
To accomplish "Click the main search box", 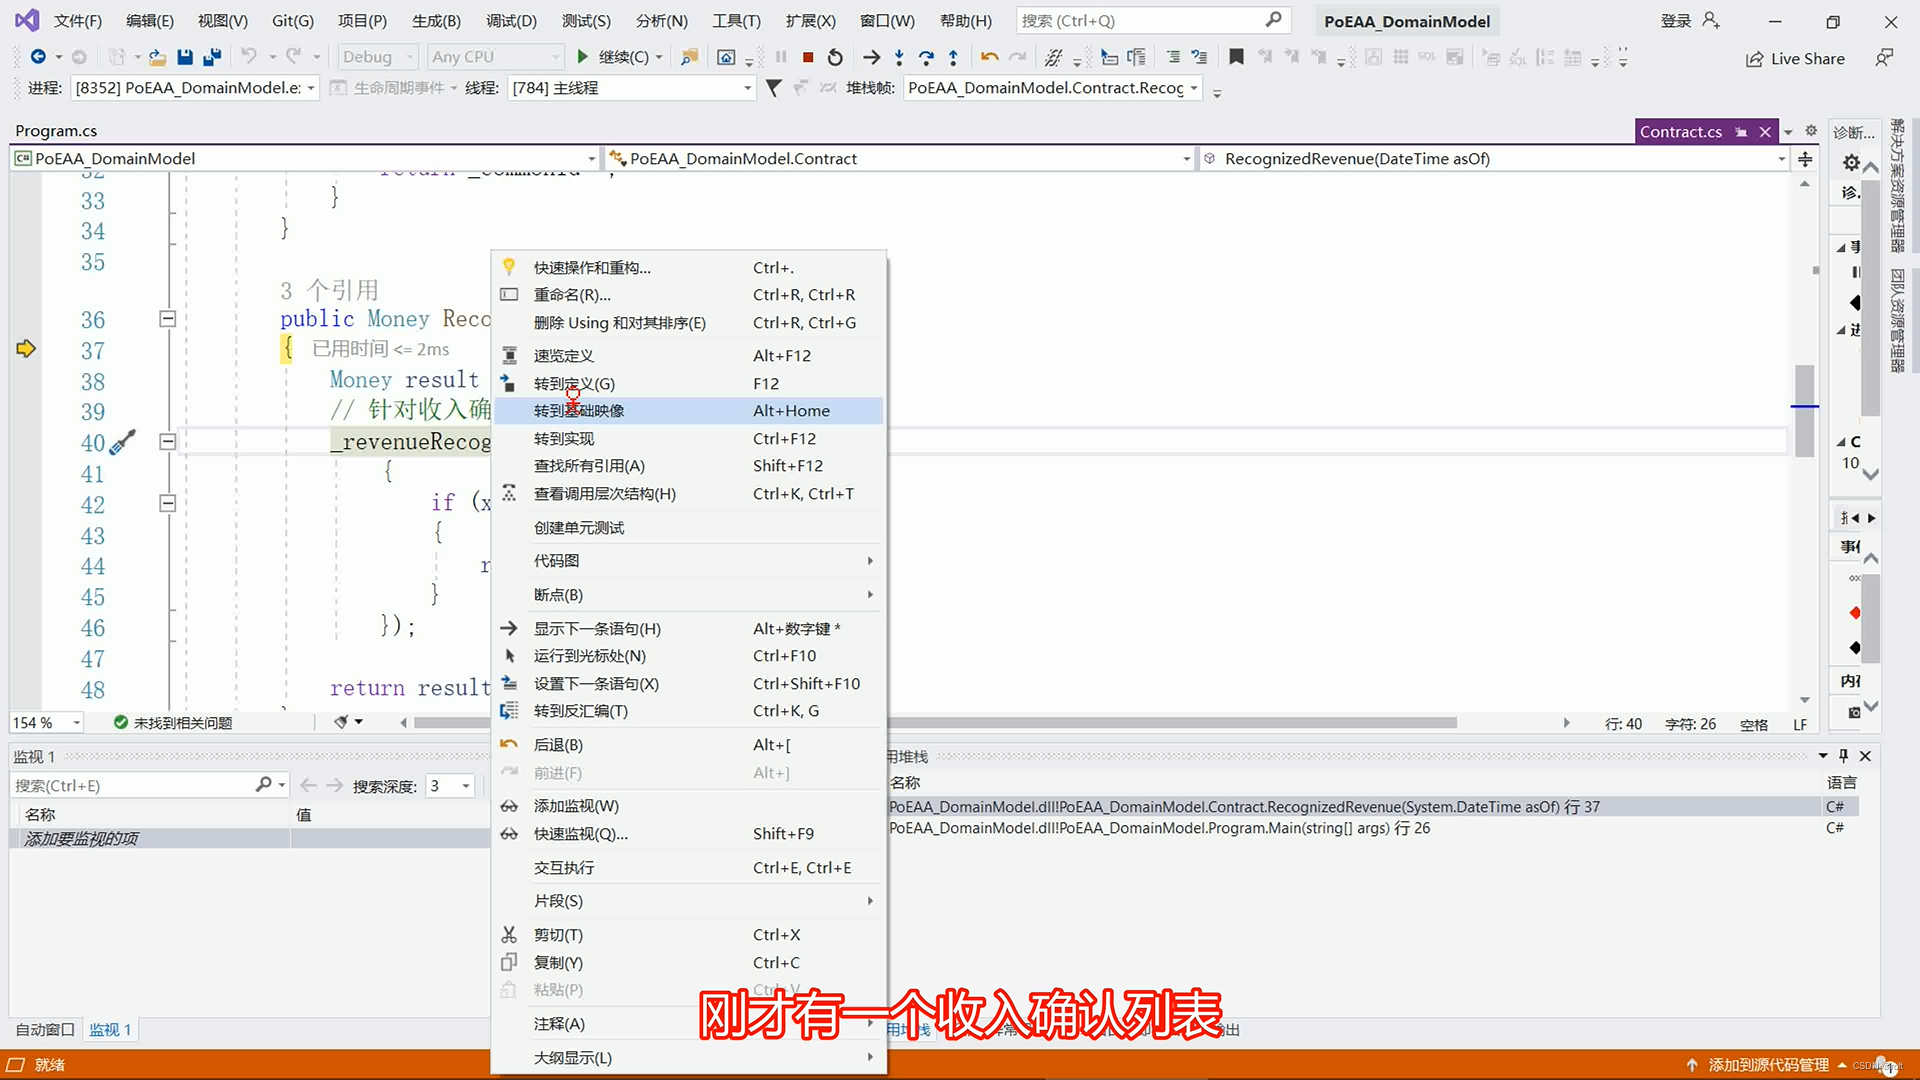I will tap(1153, 21).
